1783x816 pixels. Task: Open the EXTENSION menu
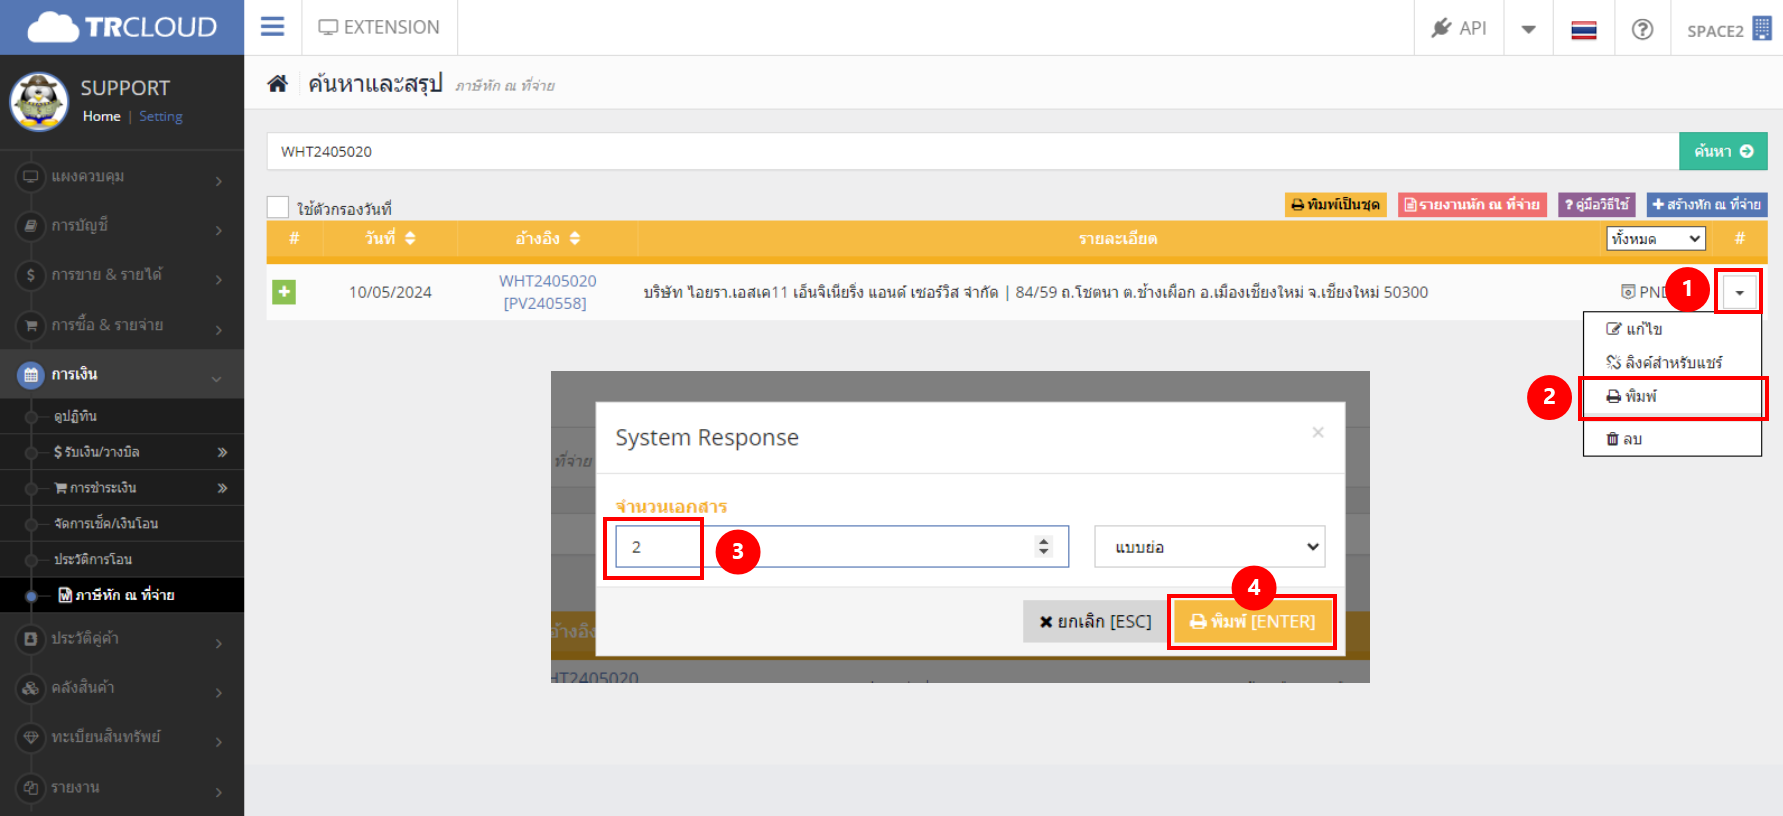[x=379, y=27]
